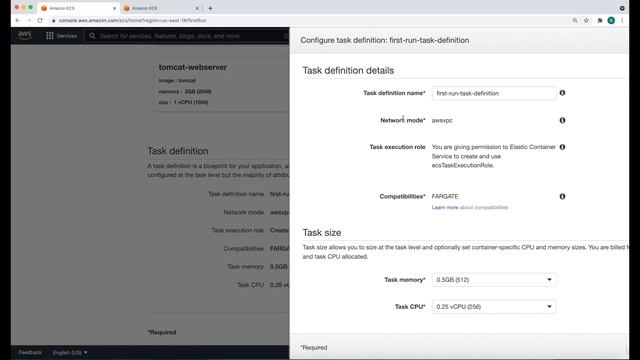This screenshot has height=360, width=640.
Task: Click the Feedback button in footer
Action: [30, 352]
